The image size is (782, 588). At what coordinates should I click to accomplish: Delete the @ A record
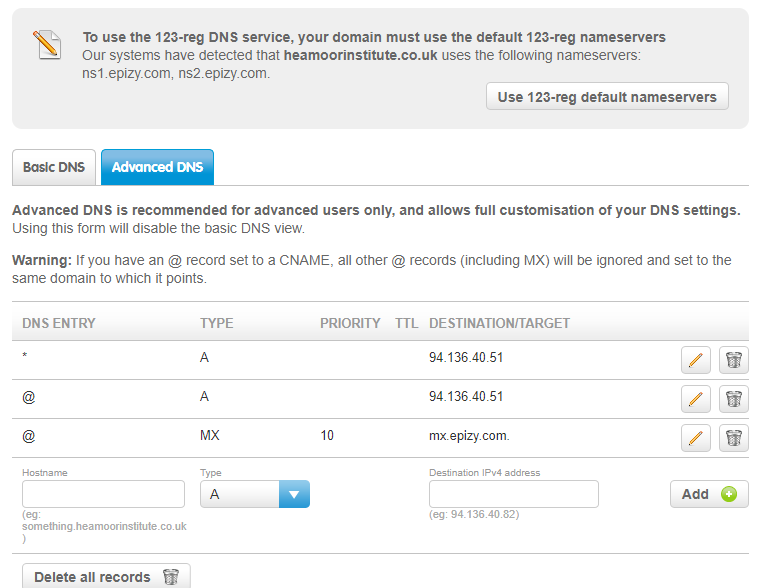(734, 399)
